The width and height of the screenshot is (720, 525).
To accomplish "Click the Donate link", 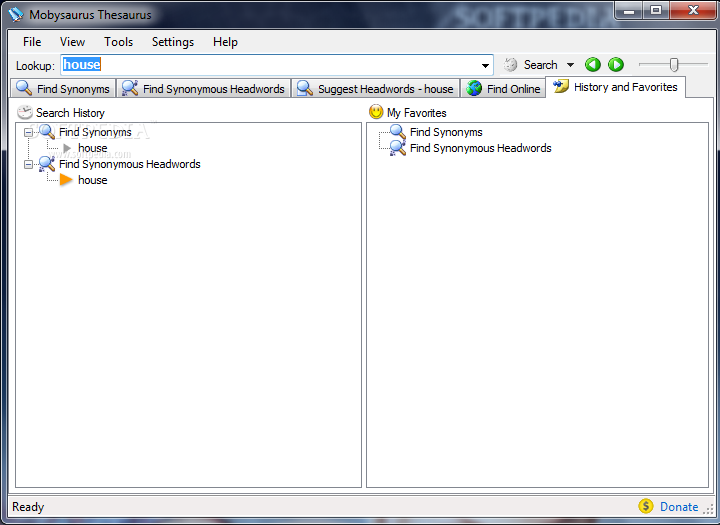I will pos(679,507).
